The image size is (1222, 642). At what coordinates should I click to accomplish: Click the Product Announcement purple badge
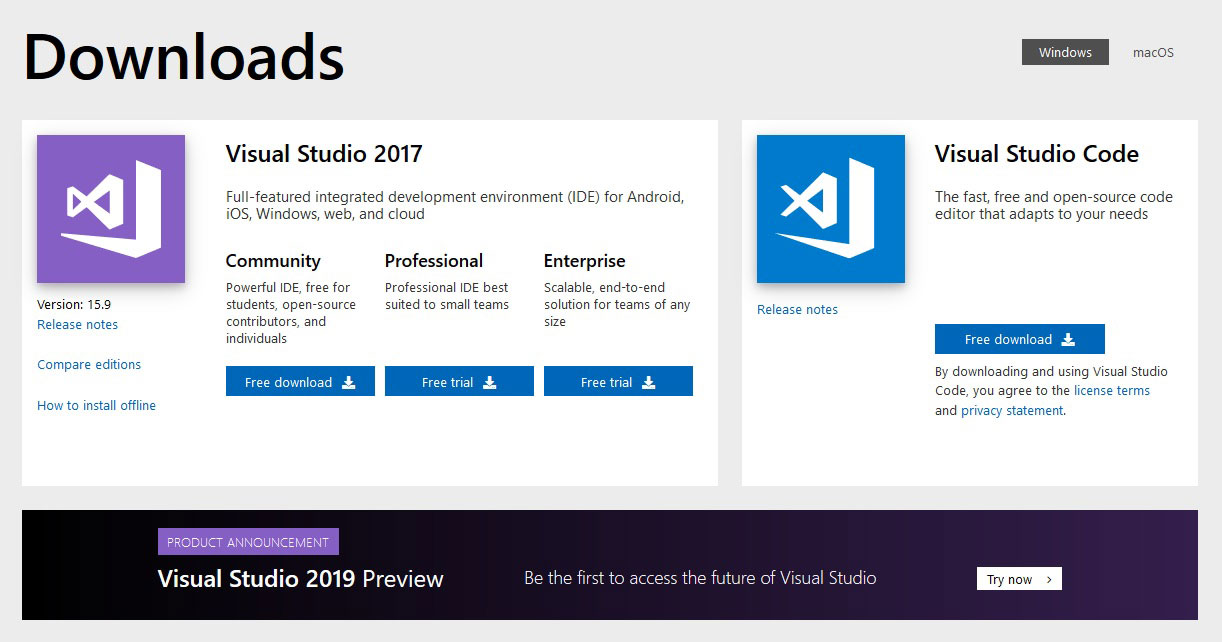[248, 542]
